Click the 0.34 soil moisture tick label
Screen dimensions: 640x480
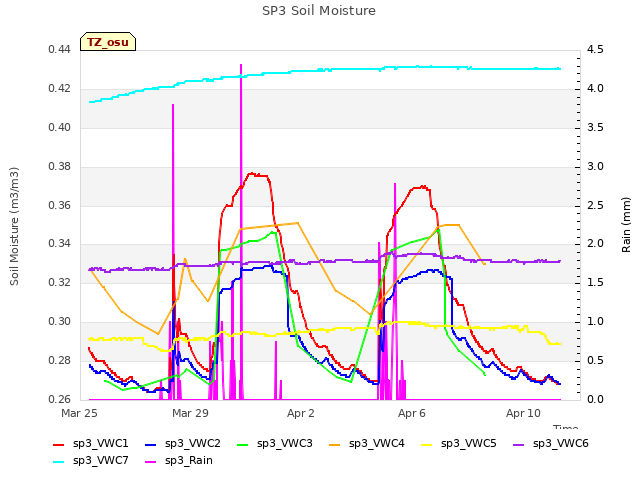pyautogui.click(x=59, y=244)
